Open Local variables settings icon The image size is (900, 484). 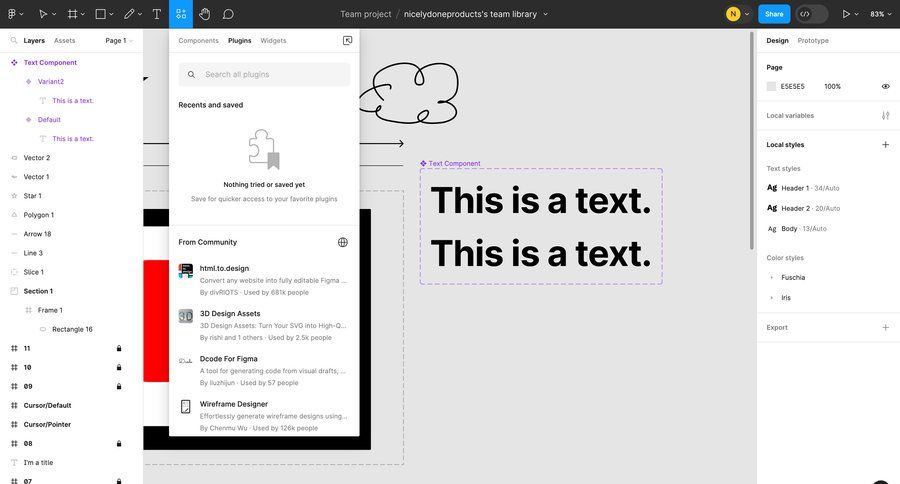point(885,115)
